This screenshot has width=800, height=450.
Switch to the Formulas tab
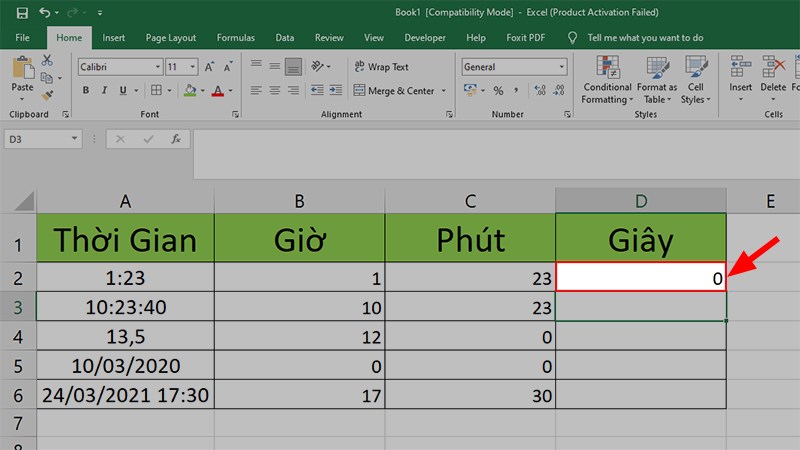click(x=235, y=38)
